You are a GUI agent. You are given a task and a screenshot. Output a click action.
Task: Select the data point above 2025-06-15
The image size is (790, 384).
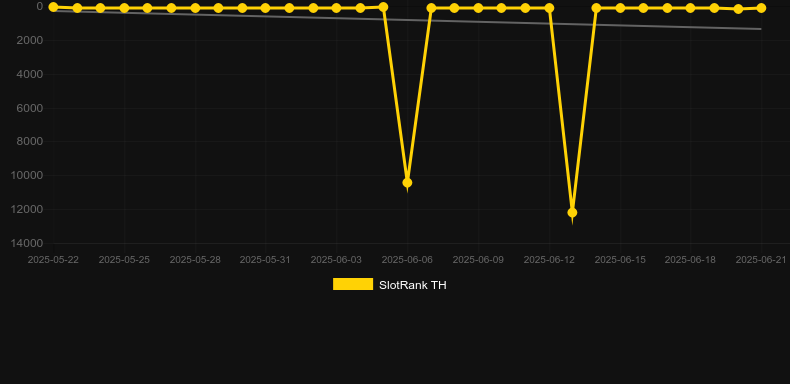coord(620,8)
